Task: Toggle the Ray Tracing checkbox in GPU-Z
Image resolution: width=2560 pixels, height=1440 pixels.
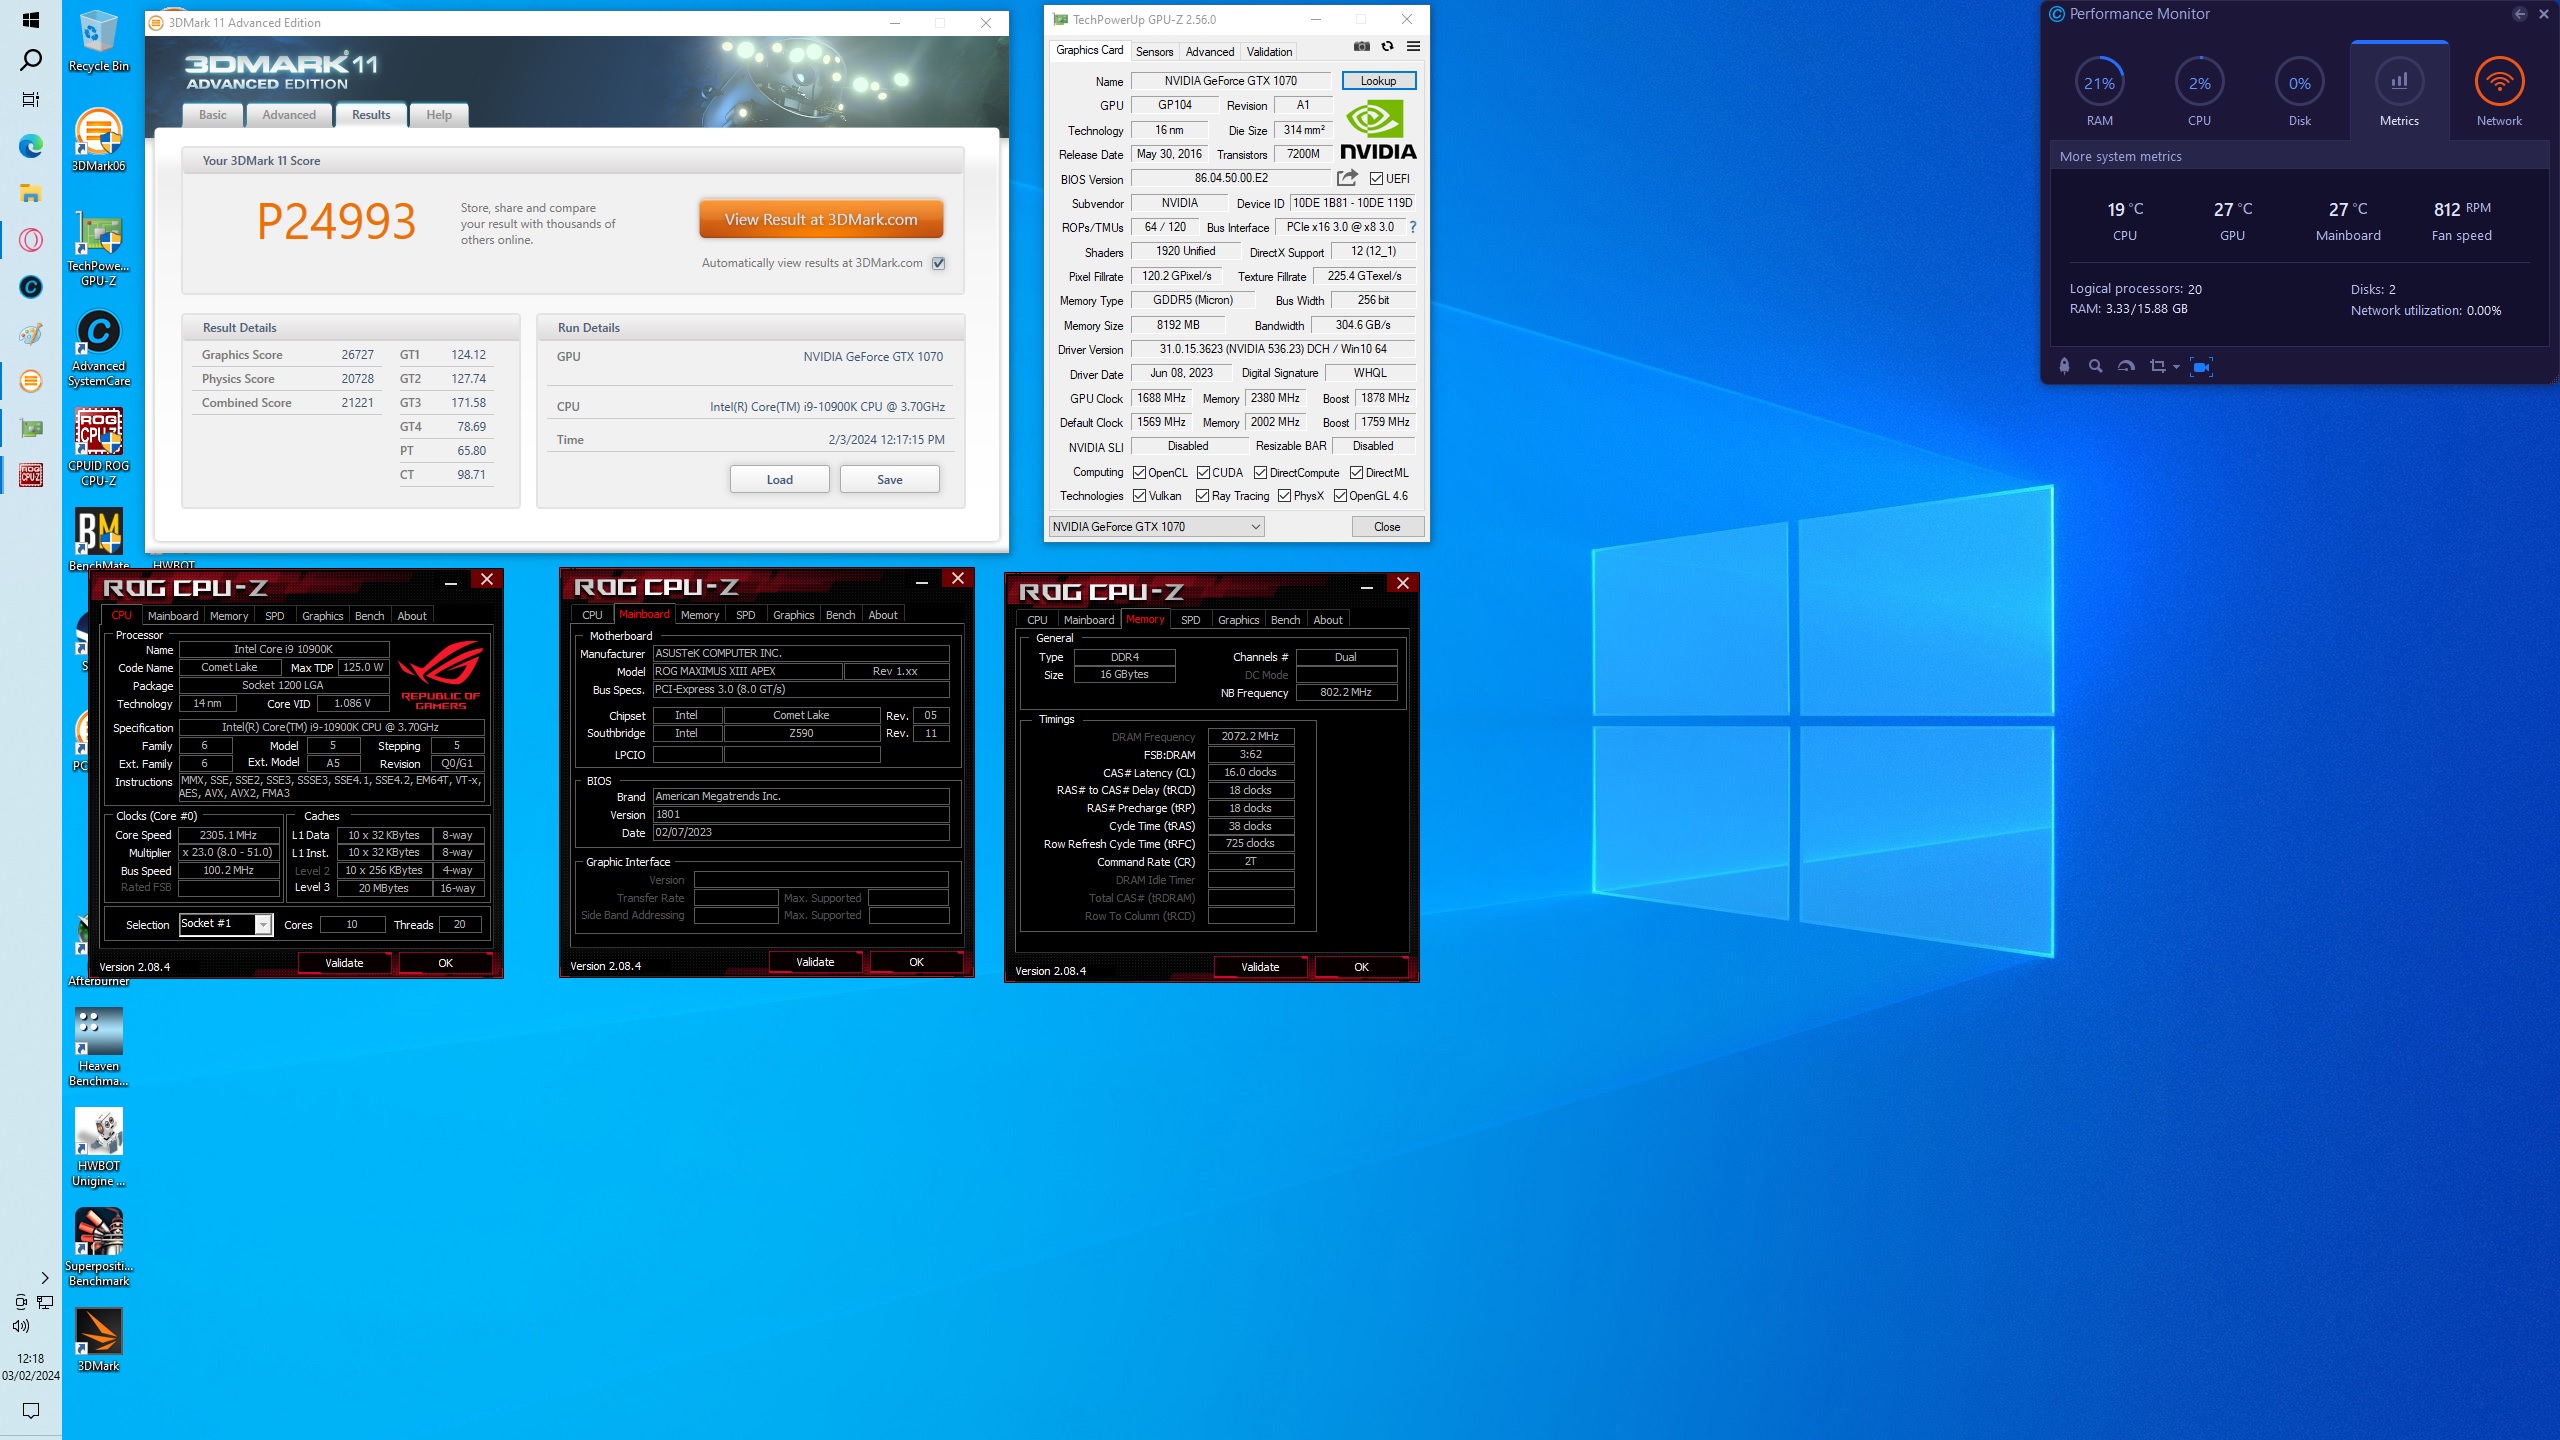Action: (1203, 496)
